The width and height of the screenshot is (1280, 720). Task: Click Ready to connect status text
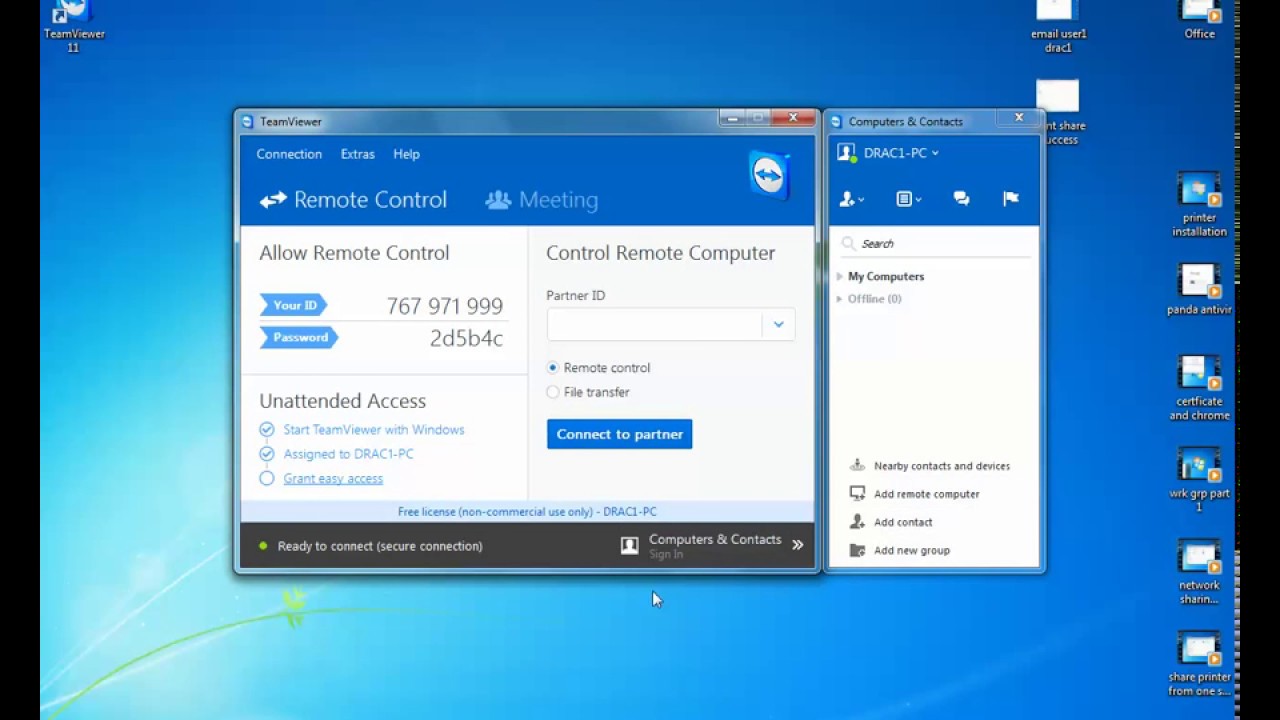[x=380, y=546]
